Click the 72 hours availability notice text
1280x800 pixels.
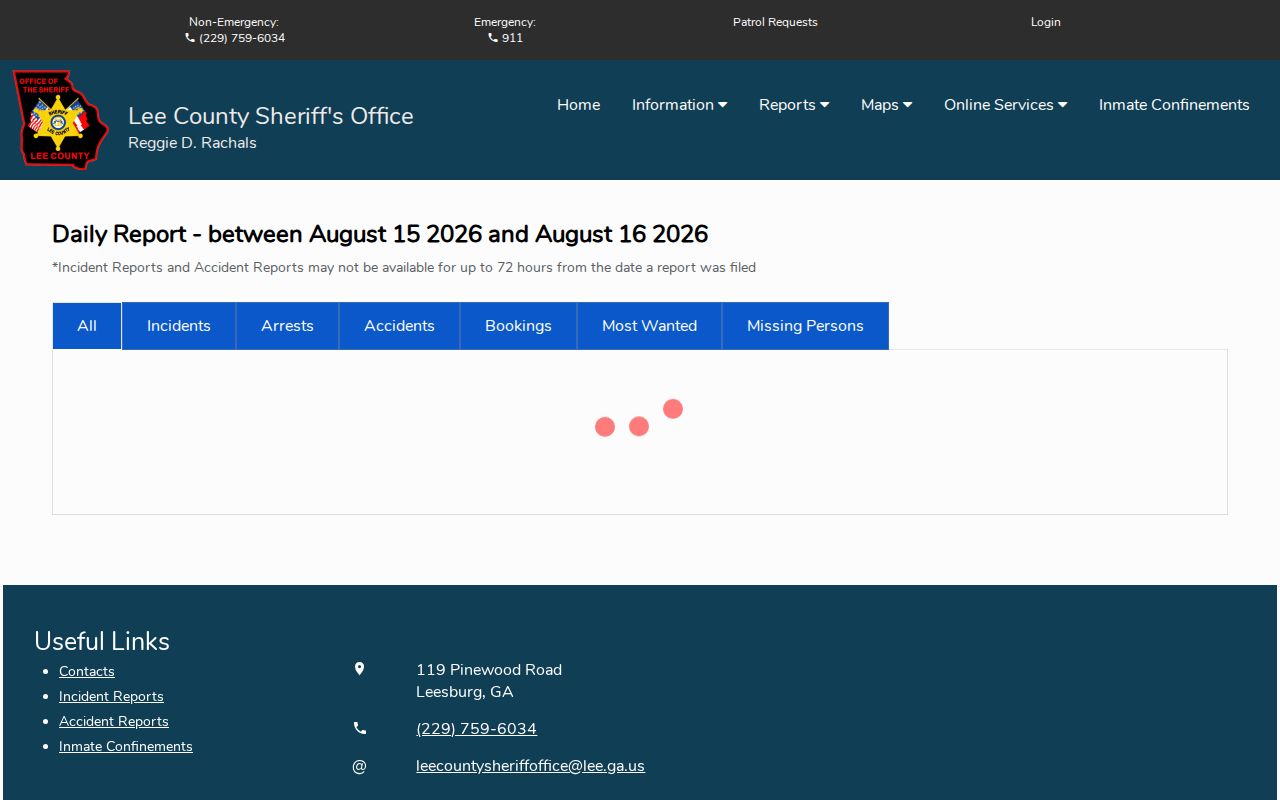tap(404, 267)
